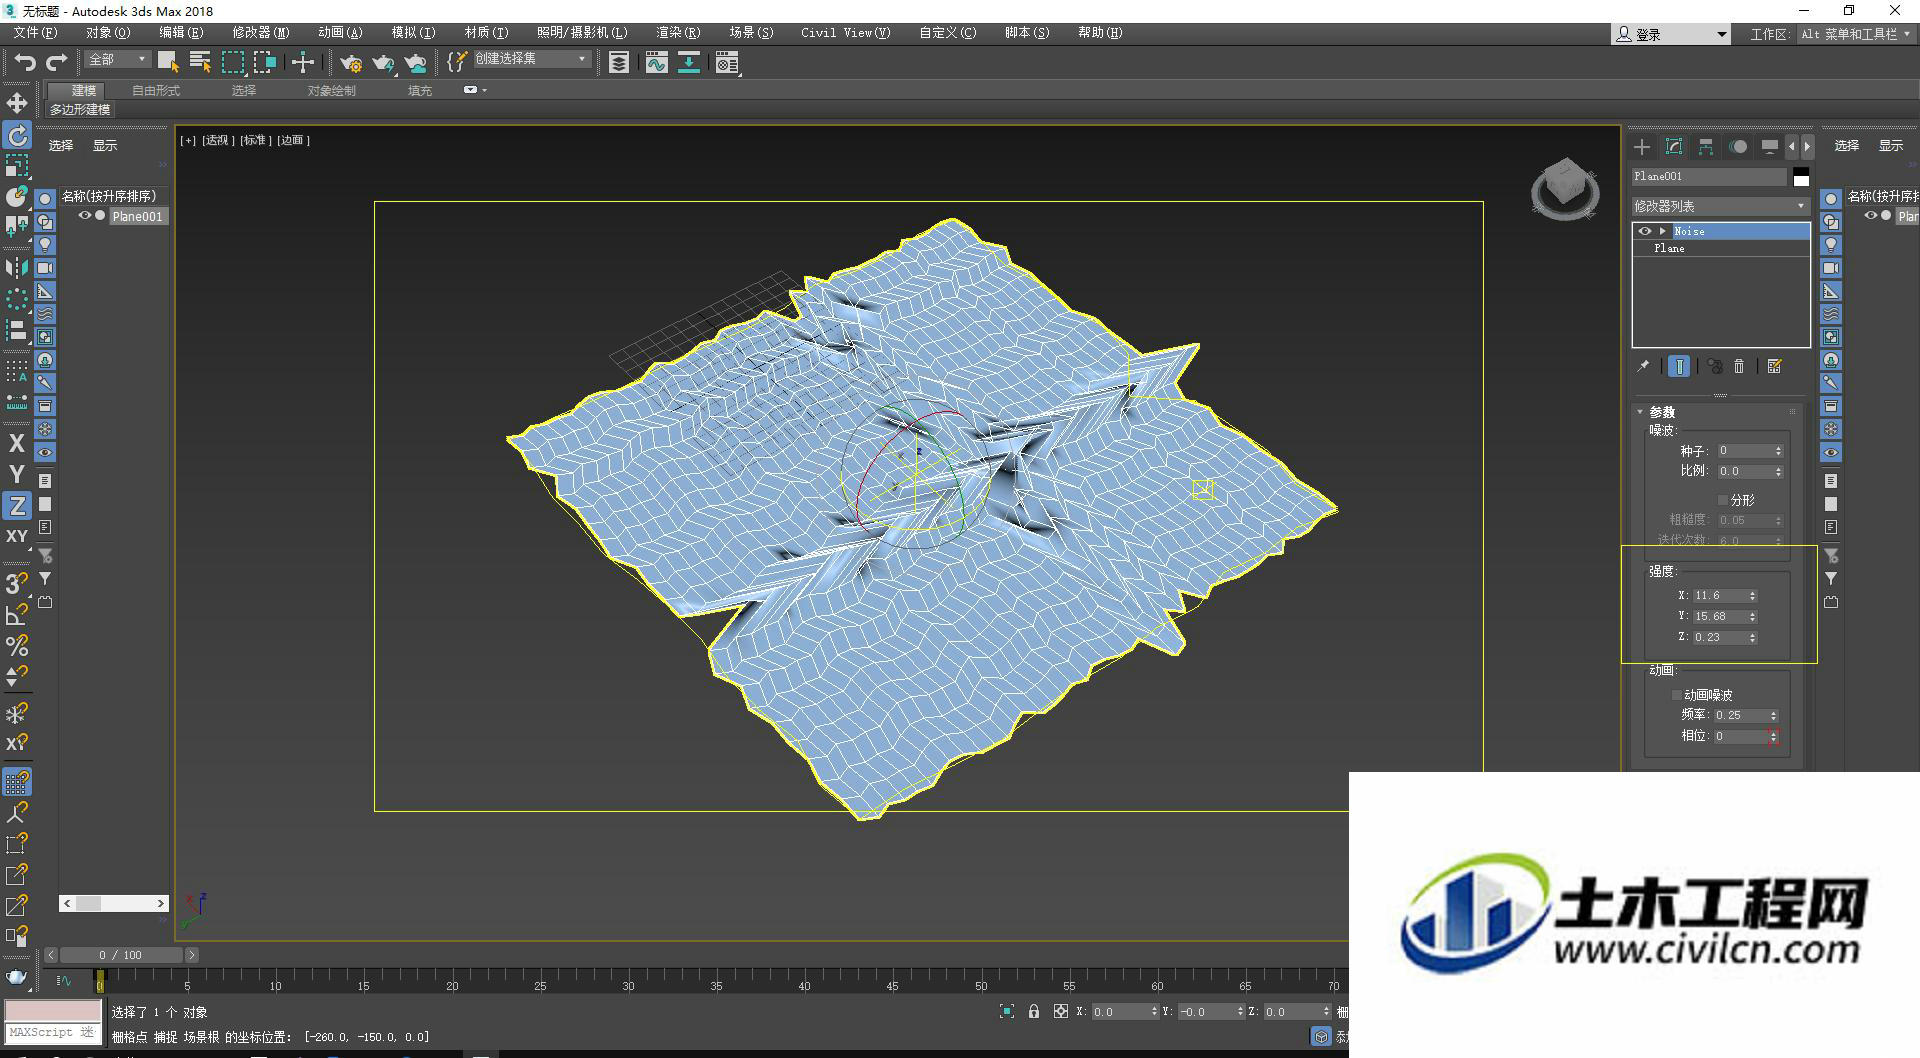Image resolution: width=1920 pixels, height=1058 pixels.
Task: Open the 修改器列表 modifier list dropdown
Action: tap(1720, 206)
